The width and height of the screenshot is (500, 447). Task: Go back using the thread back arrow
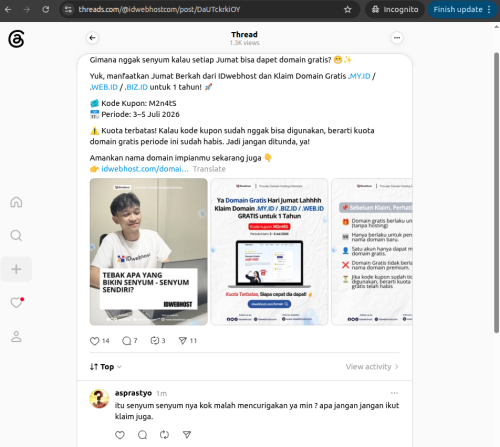[x=93, y=38]
